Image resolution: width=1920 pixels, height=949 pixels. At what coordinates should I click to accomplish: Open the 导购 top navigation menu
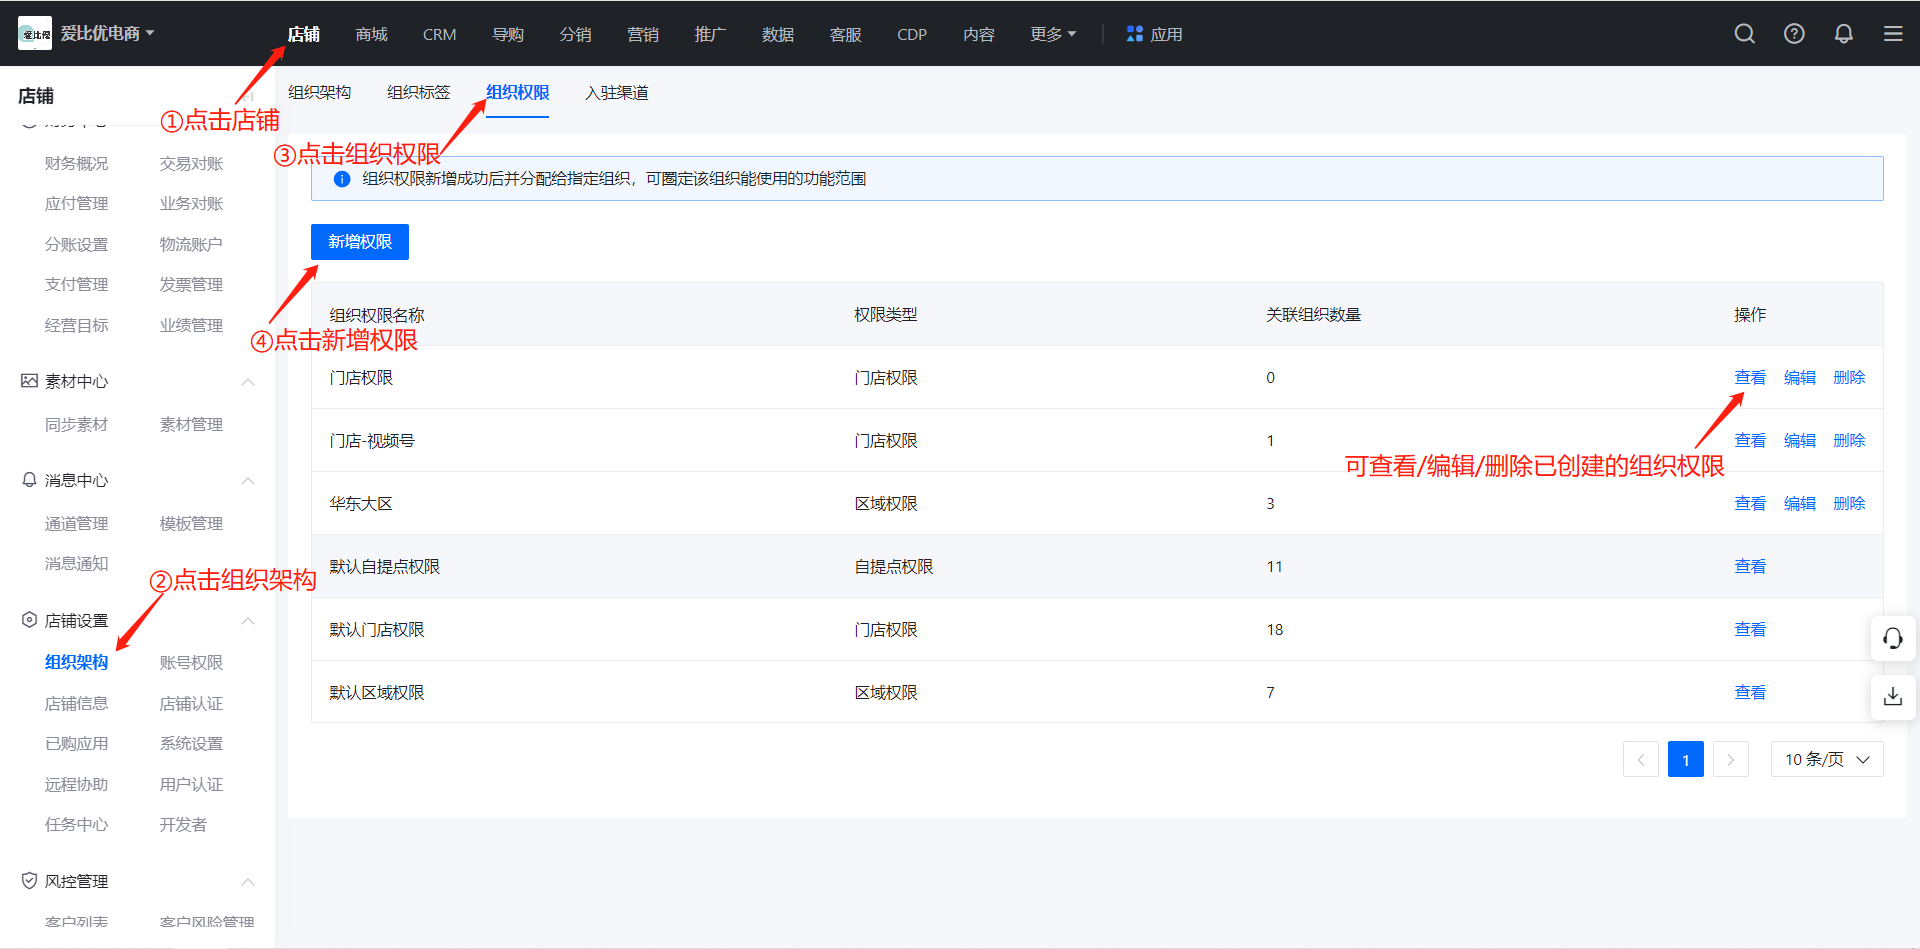pos(507,34)
